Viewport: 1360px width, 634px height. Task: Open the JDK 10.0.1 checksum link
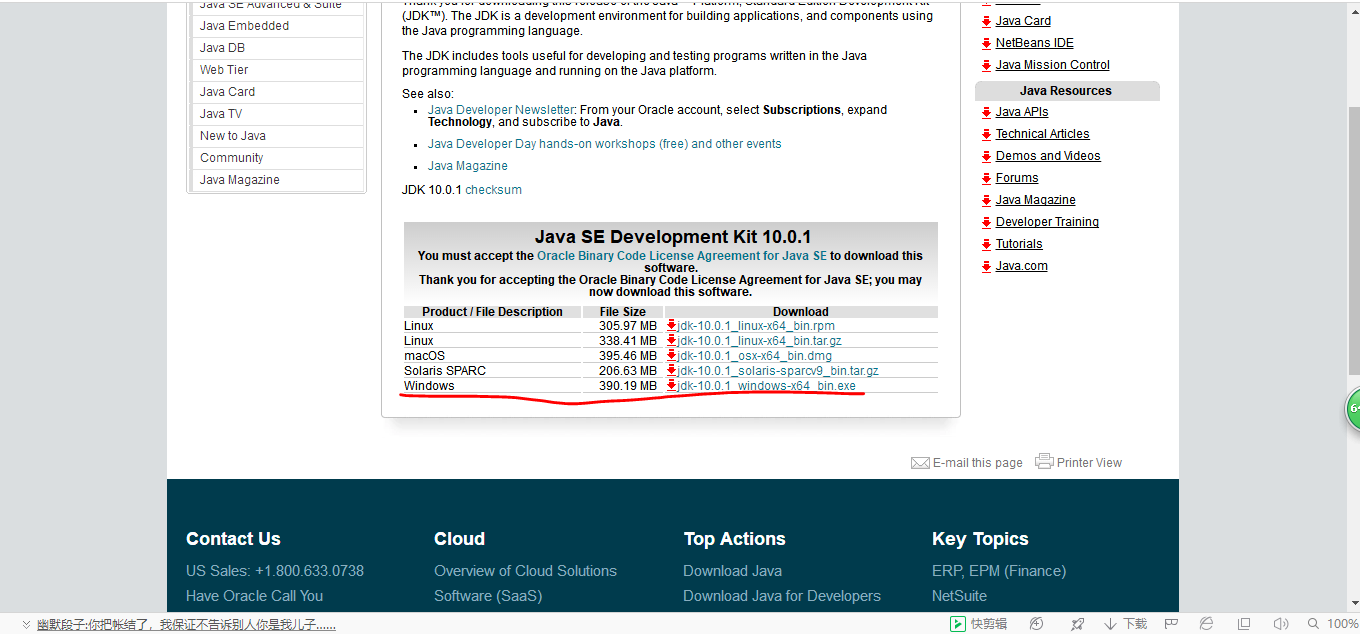pos(493,190)
